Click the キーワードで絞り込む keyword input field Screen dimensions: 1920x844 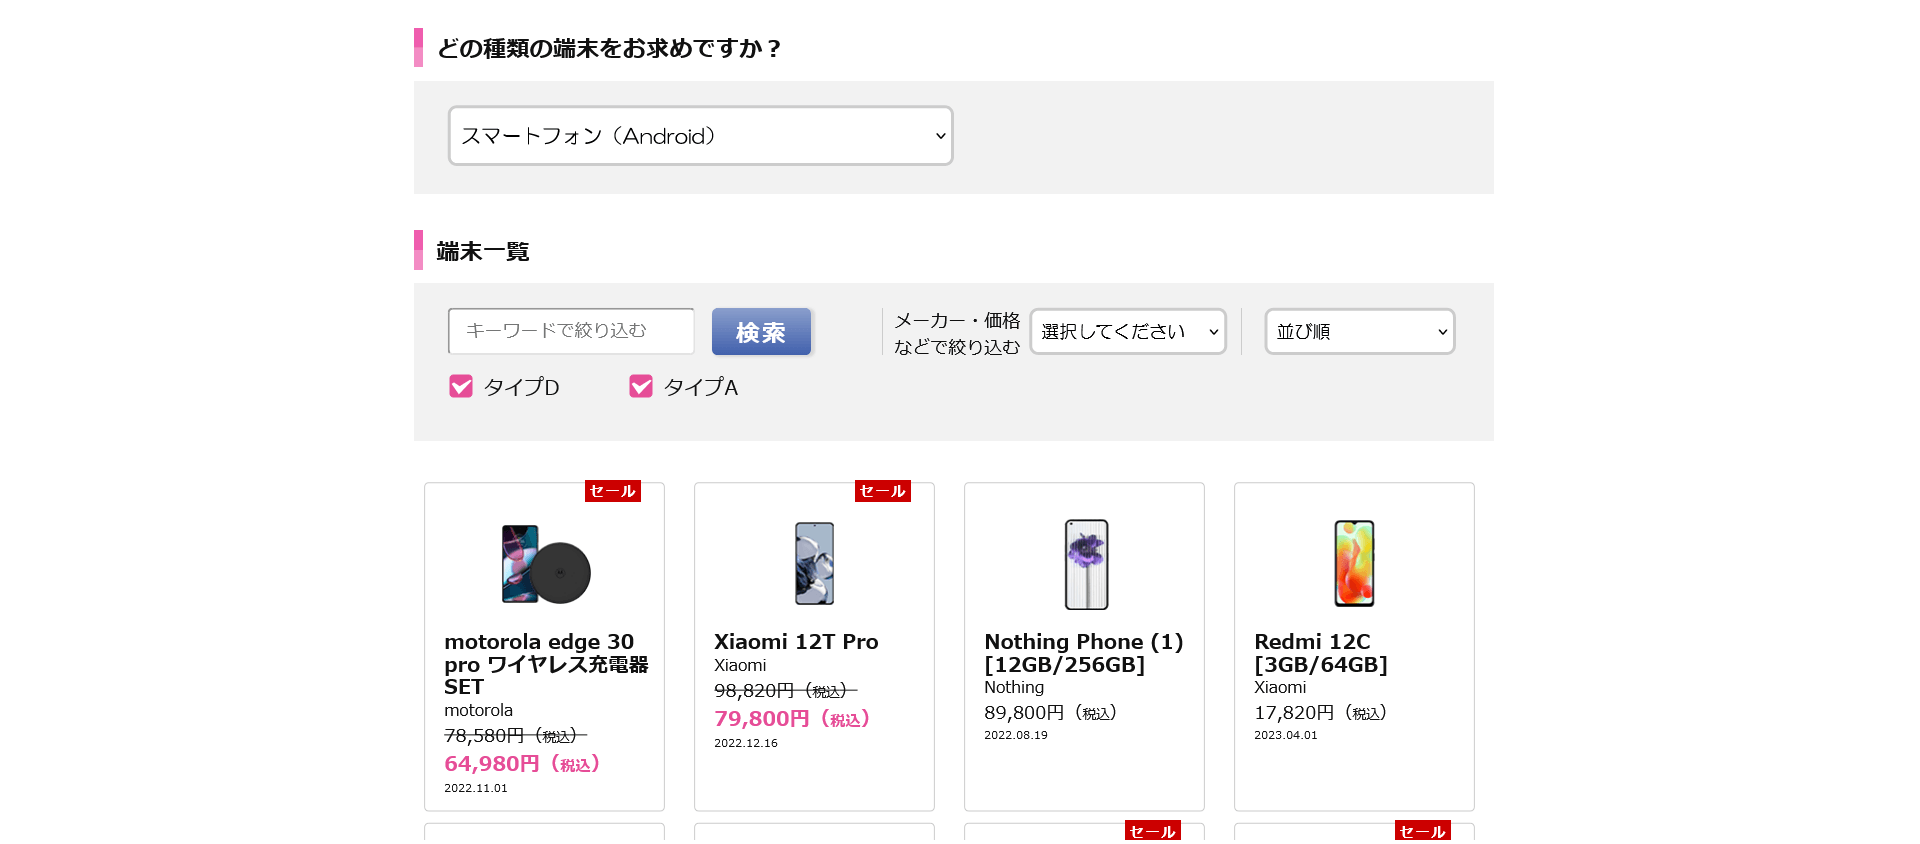coord(570,331)
